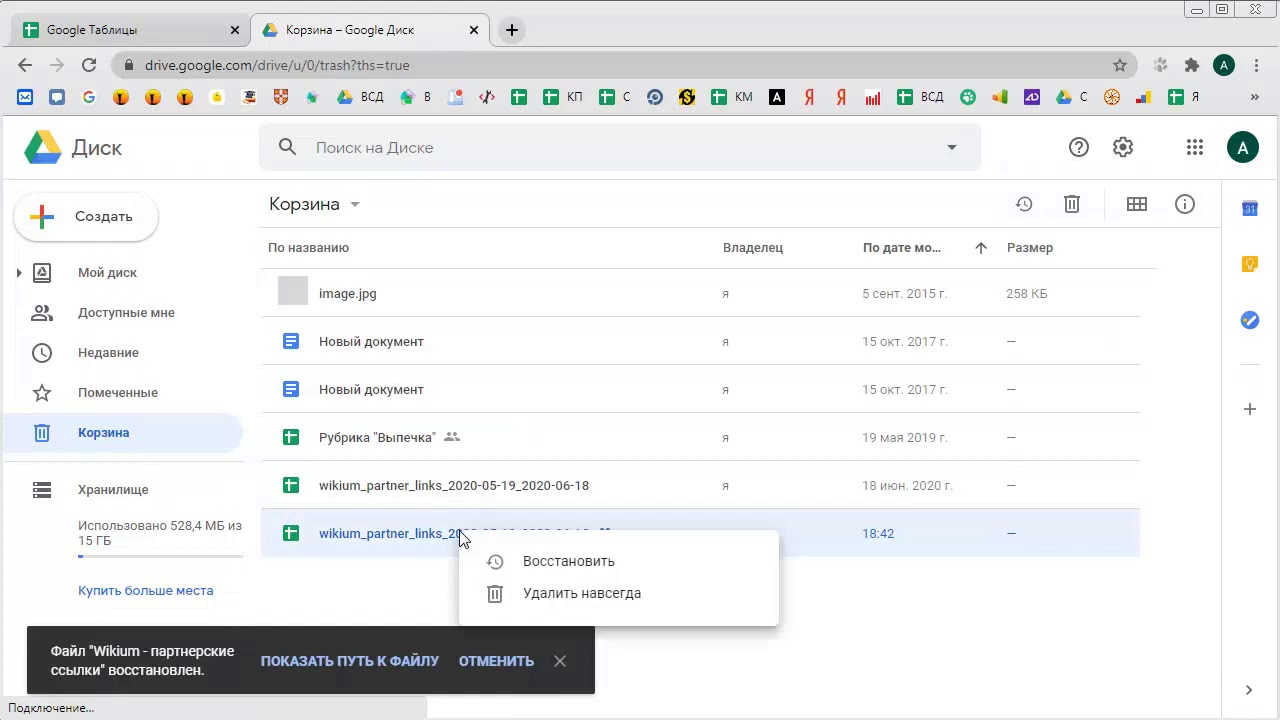Open the Корзина title dropdown
This screenshot has height=720, width=1280.
coord(354,204)
